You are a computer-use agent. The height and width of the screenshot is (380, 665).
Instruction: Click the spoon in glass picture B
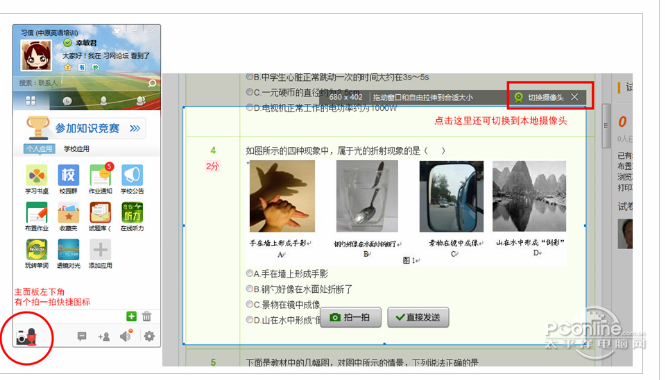367,196
